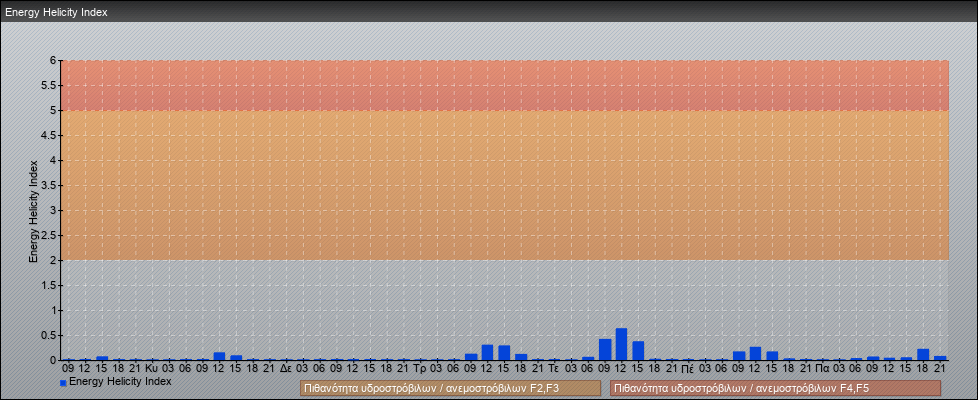Viewport: 978px width, 400px height.
Task: Click the y-axis value 0.5
Action: click(x=49, y=335)
